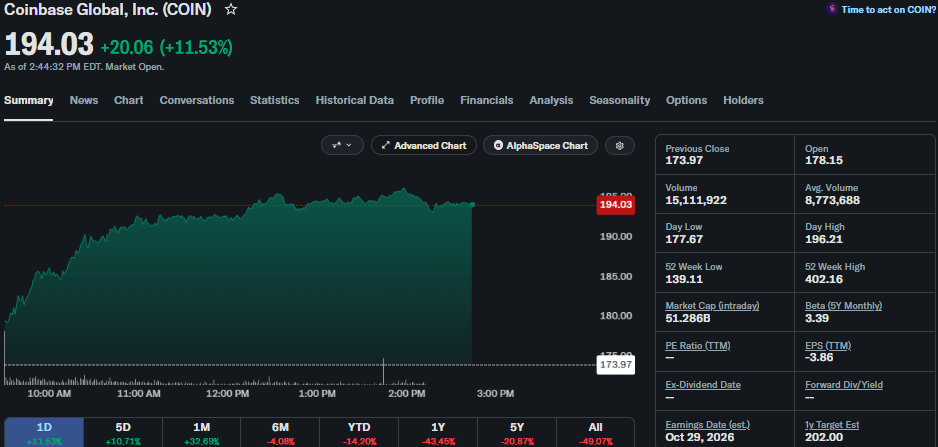938x447 pixels.
Task: Click Day Low value 177.67
Action: 684,239
